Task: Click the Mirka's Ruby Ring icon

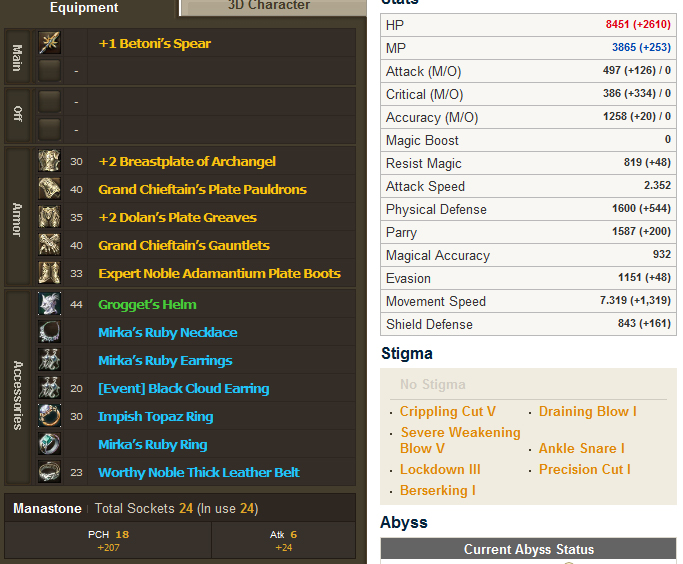Action: 49,444
